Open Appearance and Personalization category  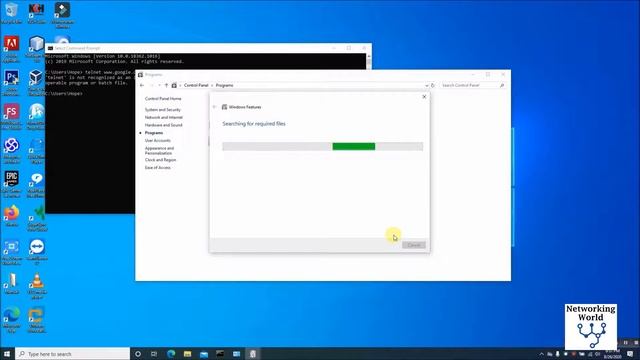pos(159,151)
